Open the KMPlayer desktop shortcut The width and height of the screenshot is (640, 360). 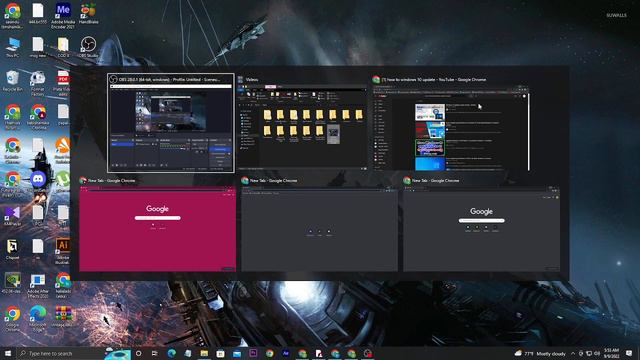12,216
